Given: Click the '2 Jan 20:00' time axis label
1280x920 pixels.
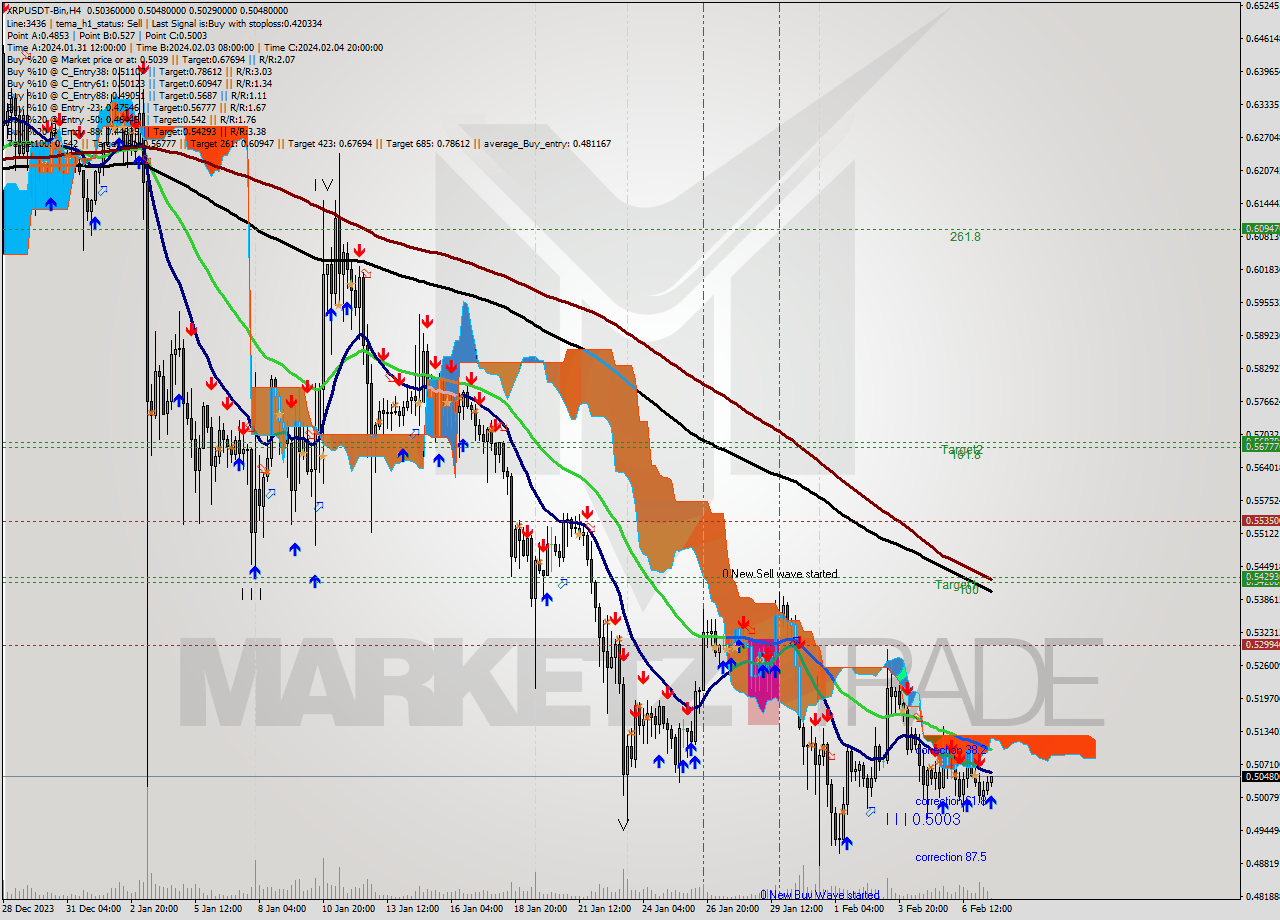Looking at the screenshot, I should pos(152,909).
